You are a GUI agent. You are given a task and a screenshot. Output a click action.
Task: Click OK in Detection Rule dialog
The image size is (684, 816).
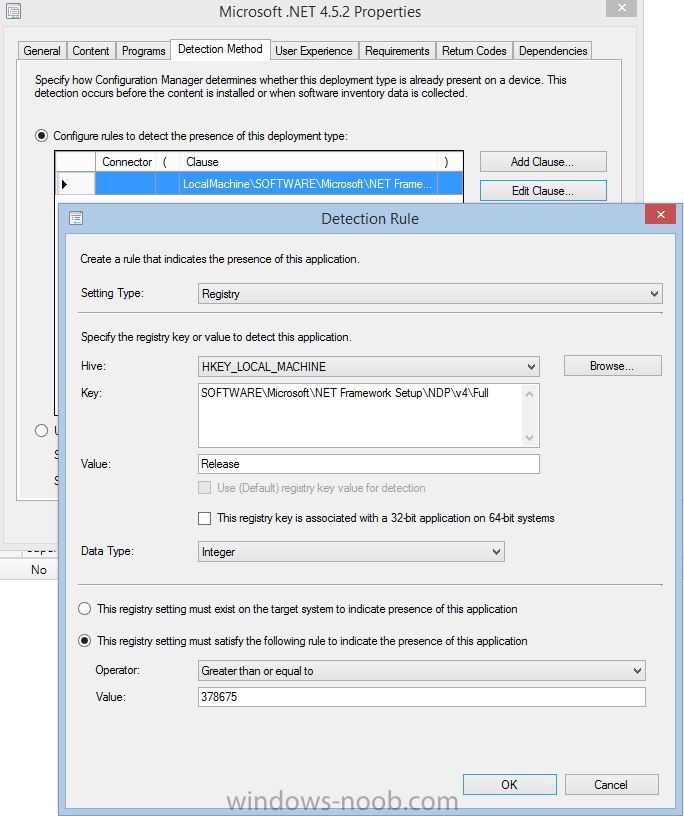pyautogui.click(x=510, y=784)
